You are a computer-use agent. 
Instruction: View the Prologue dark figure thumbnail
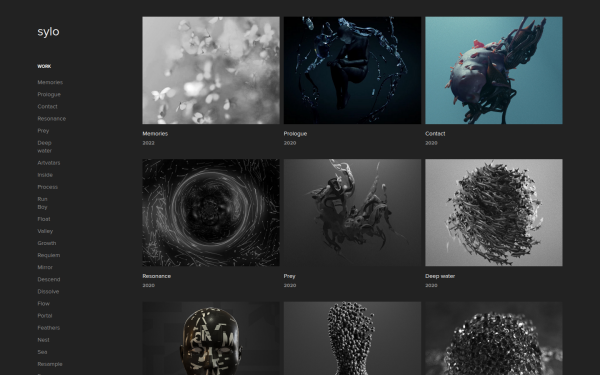coord(352,70)
